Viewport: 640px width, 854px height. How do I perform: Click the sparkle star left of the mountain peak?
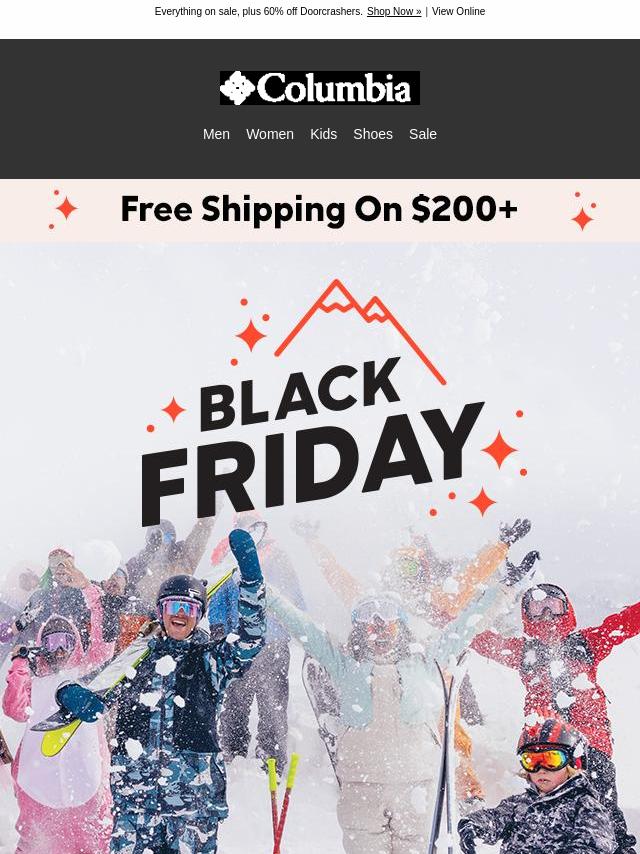pyautogui.click(x=251, y=335)
